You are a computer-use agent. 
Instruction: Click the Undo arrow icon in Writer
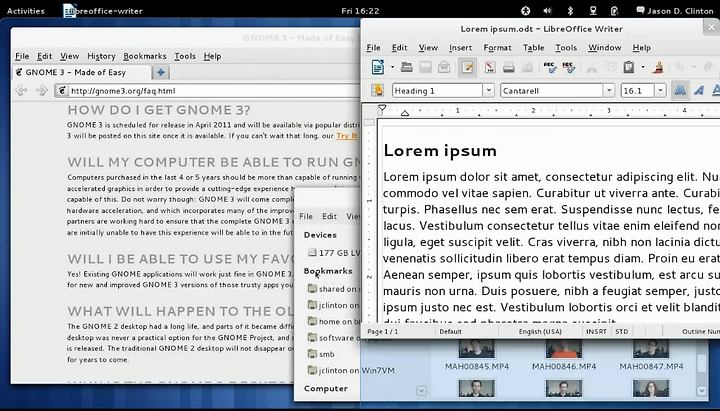(680, 68)
